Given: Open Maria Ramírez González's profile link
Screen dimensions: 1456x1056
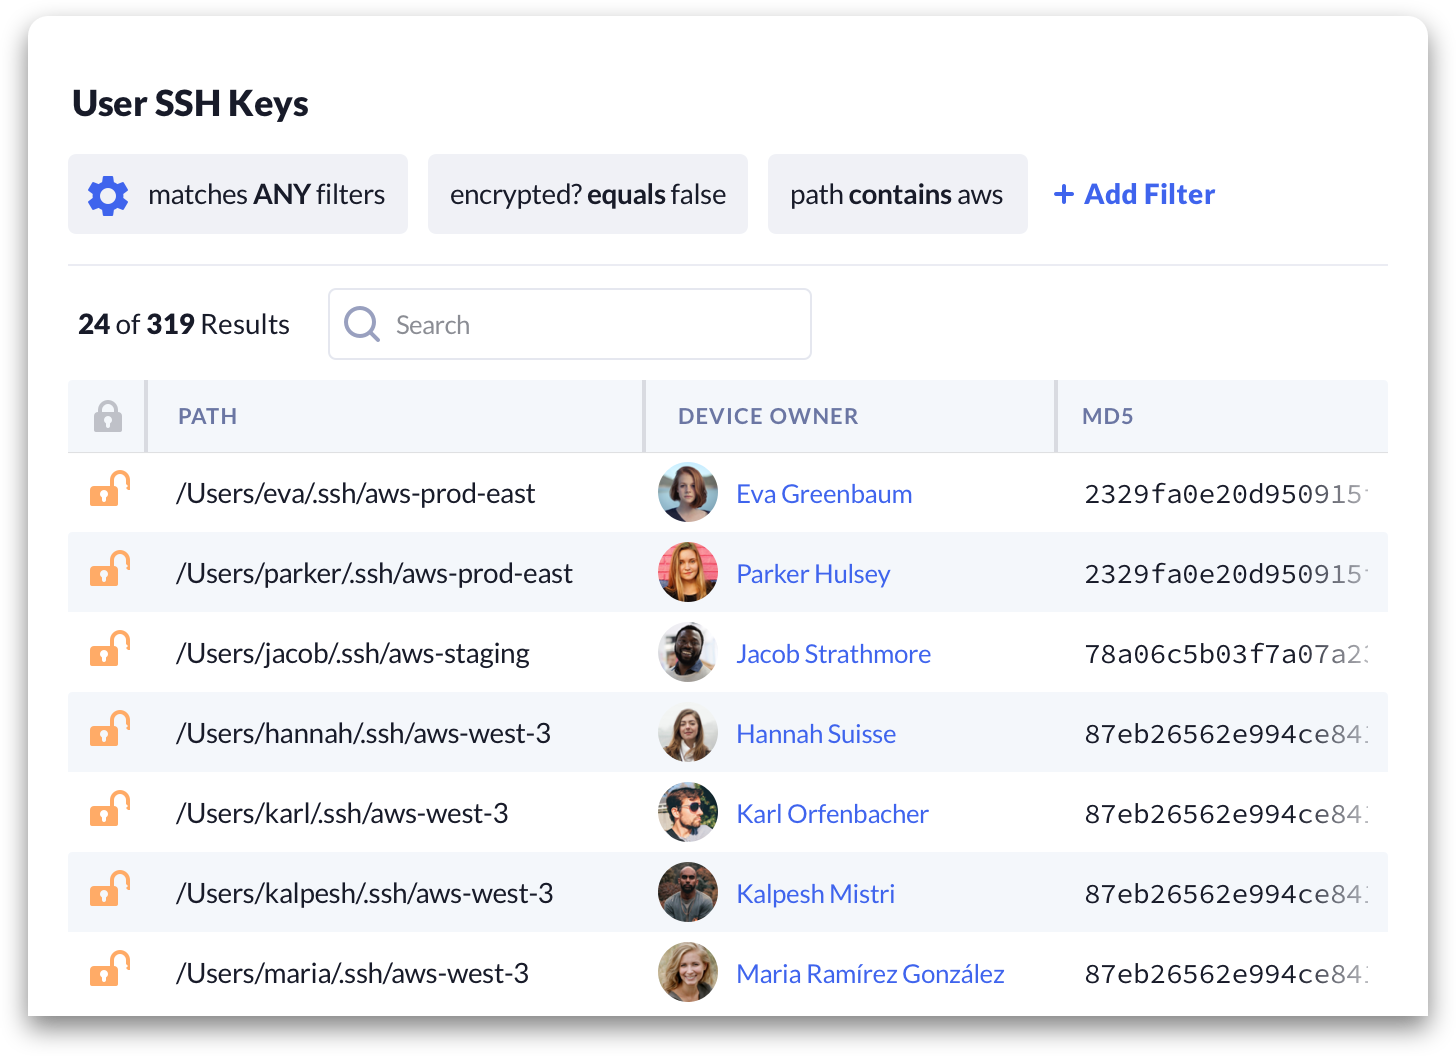Looking at the screenshot, I should (x=870, y=974).
